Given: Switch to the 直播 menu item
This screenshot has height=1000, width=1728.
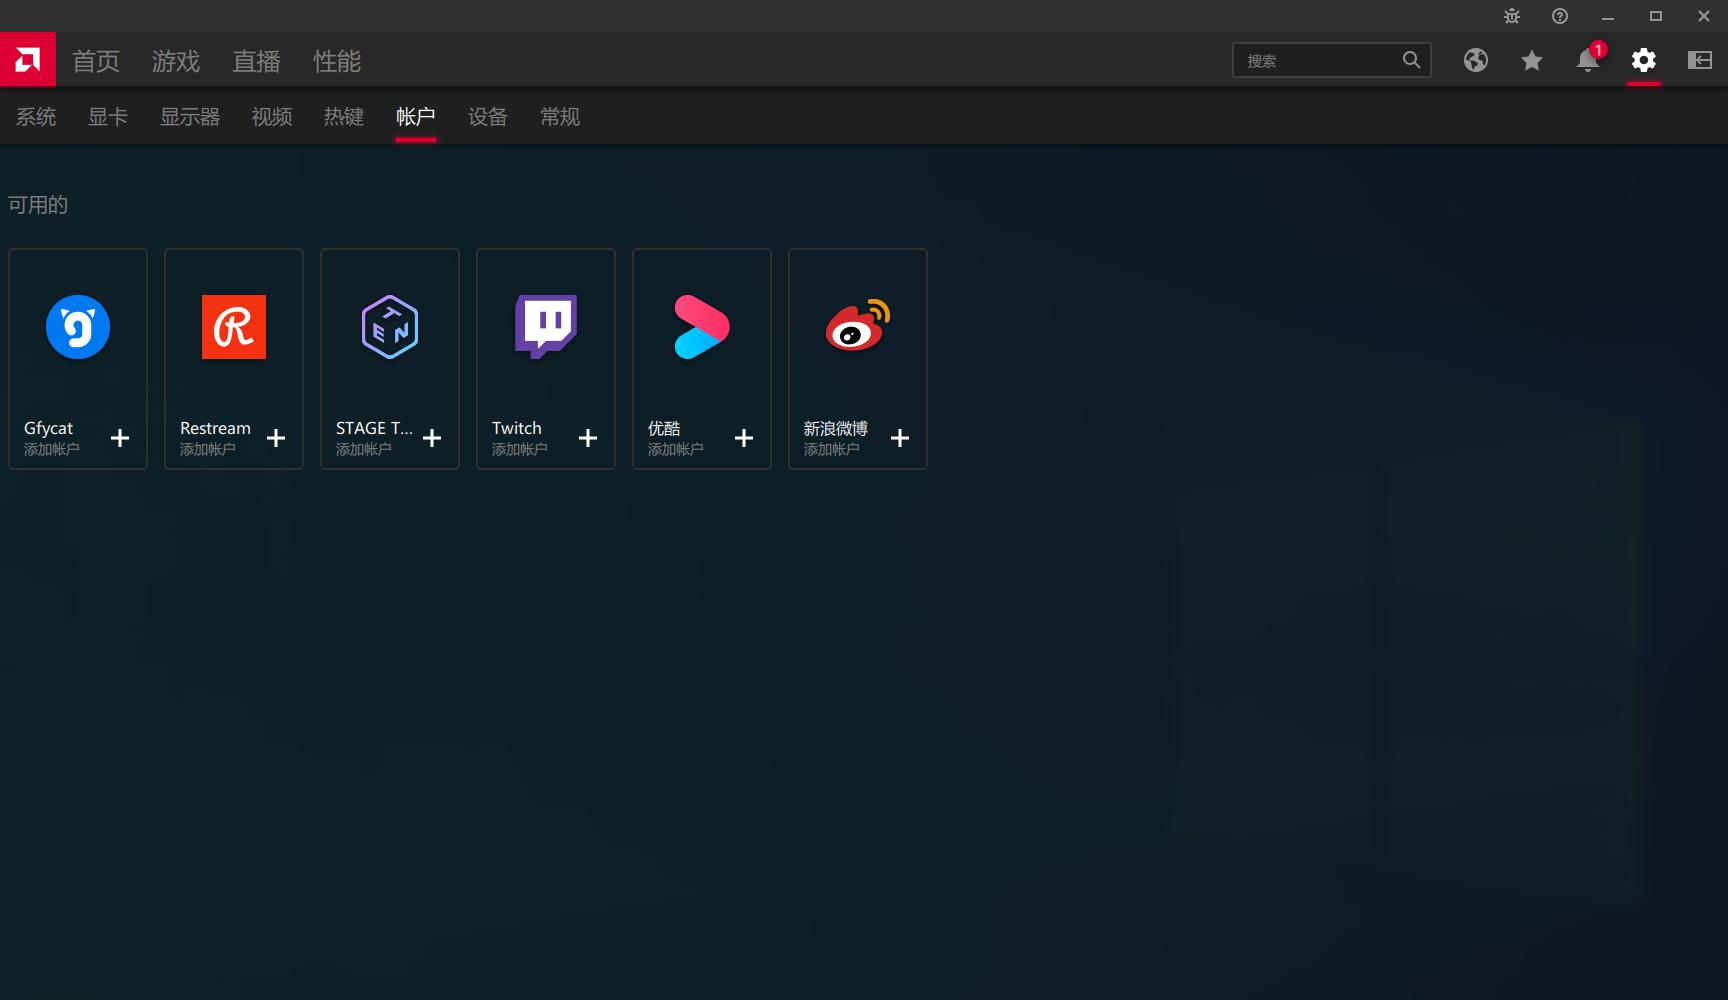Looking at the screenshot, I should pos(256,61).
